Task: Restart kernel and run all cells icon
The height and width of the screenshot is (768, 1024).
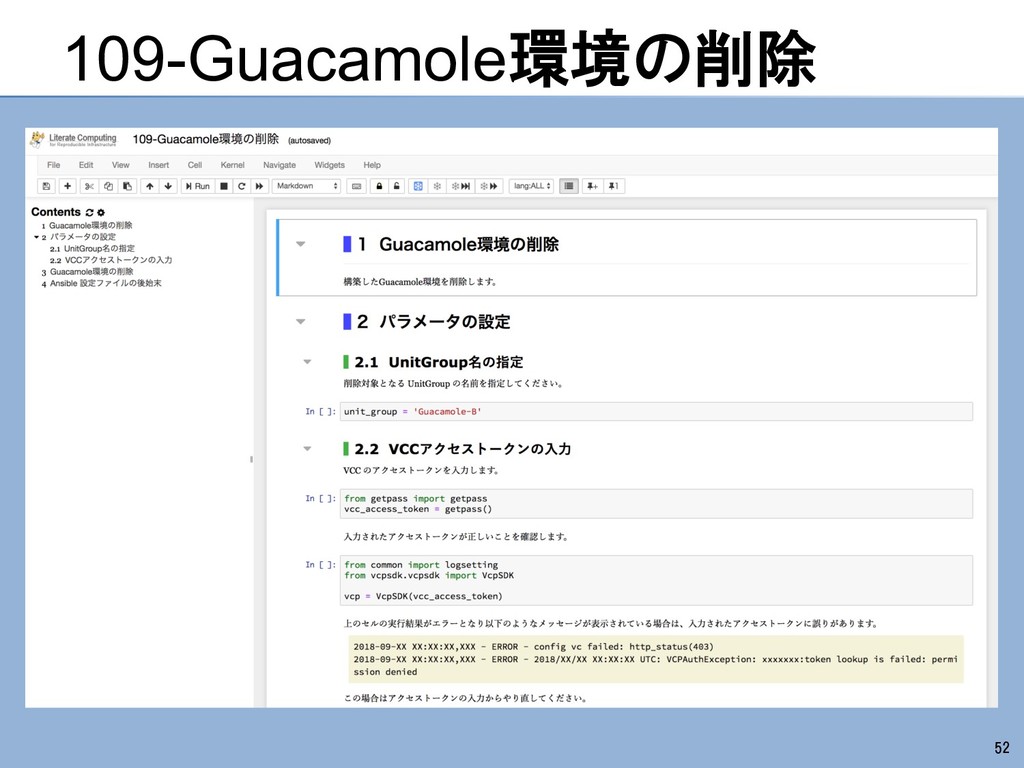Action: pyautogui.click(x=259, y=186)
